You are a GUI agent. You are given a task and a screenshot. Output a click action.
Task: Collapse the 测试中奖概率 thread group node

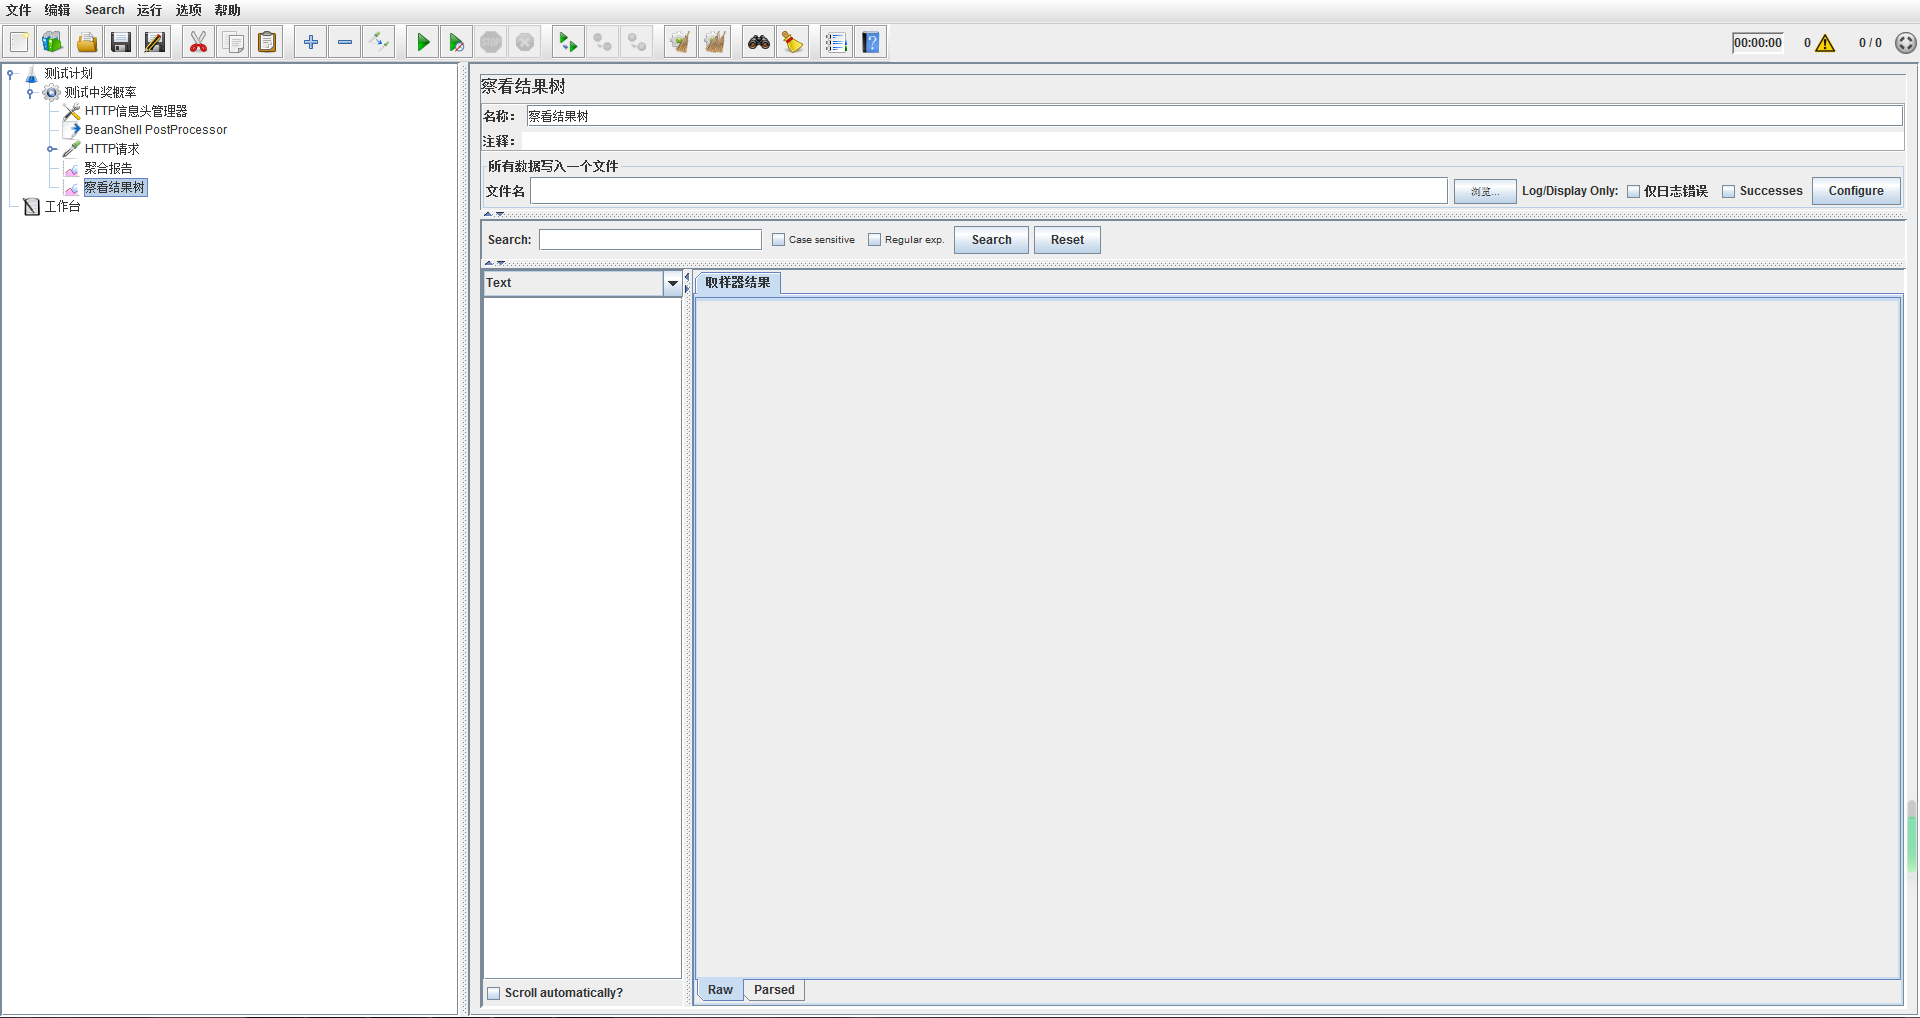click(x=30, y=93)
